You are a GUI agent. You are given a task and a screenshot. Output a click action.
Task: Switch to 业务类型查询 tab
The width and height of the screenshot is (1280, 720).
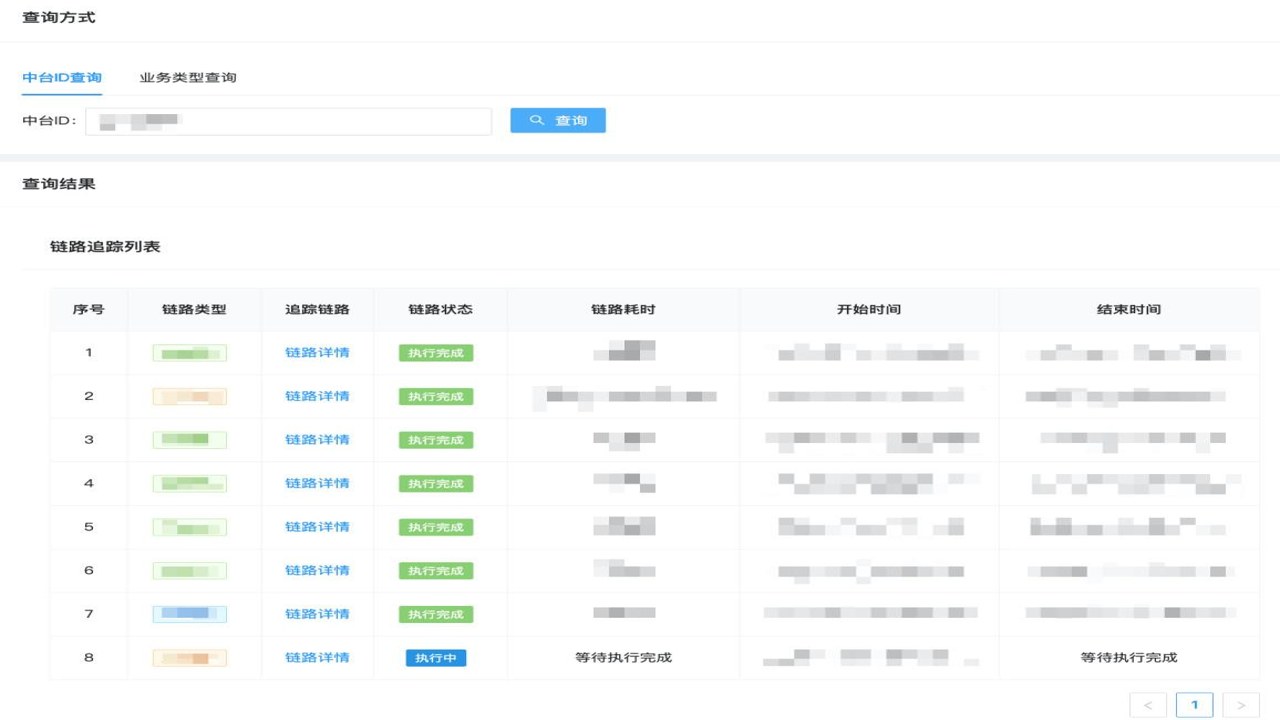tap(188, 77)
